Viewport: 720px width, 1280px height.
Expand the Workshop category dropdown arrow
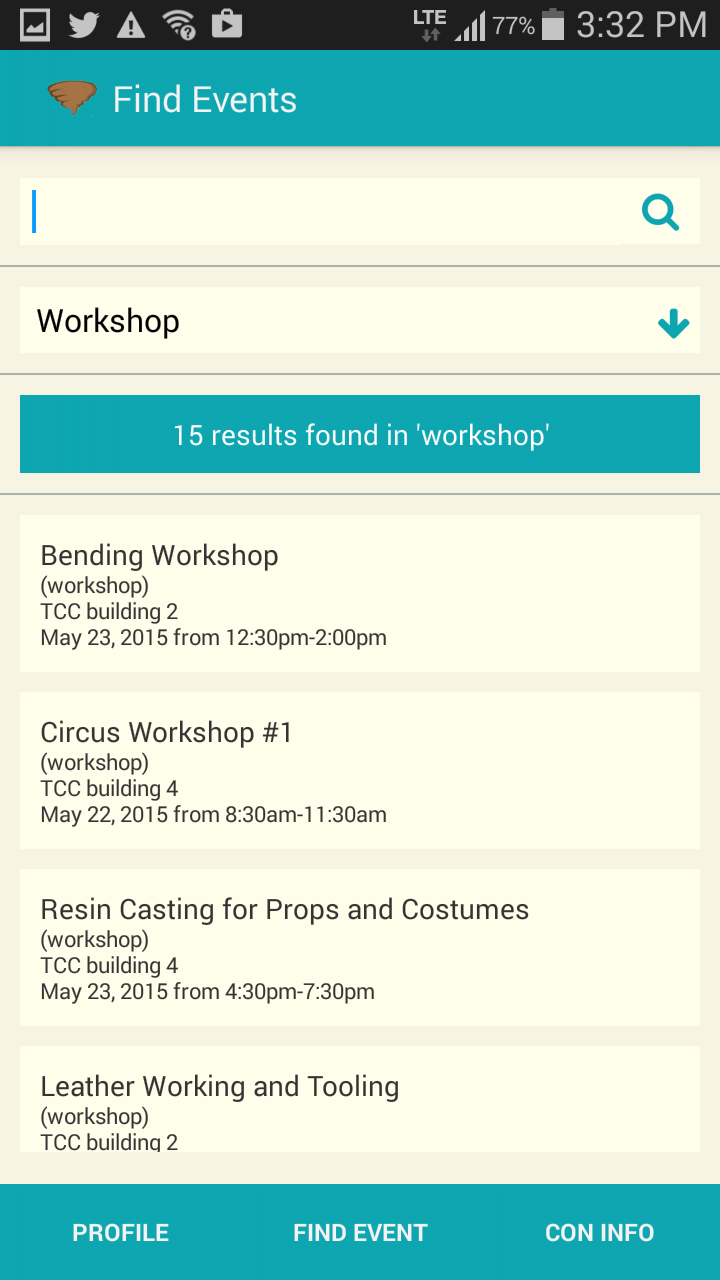coord(673,322)
